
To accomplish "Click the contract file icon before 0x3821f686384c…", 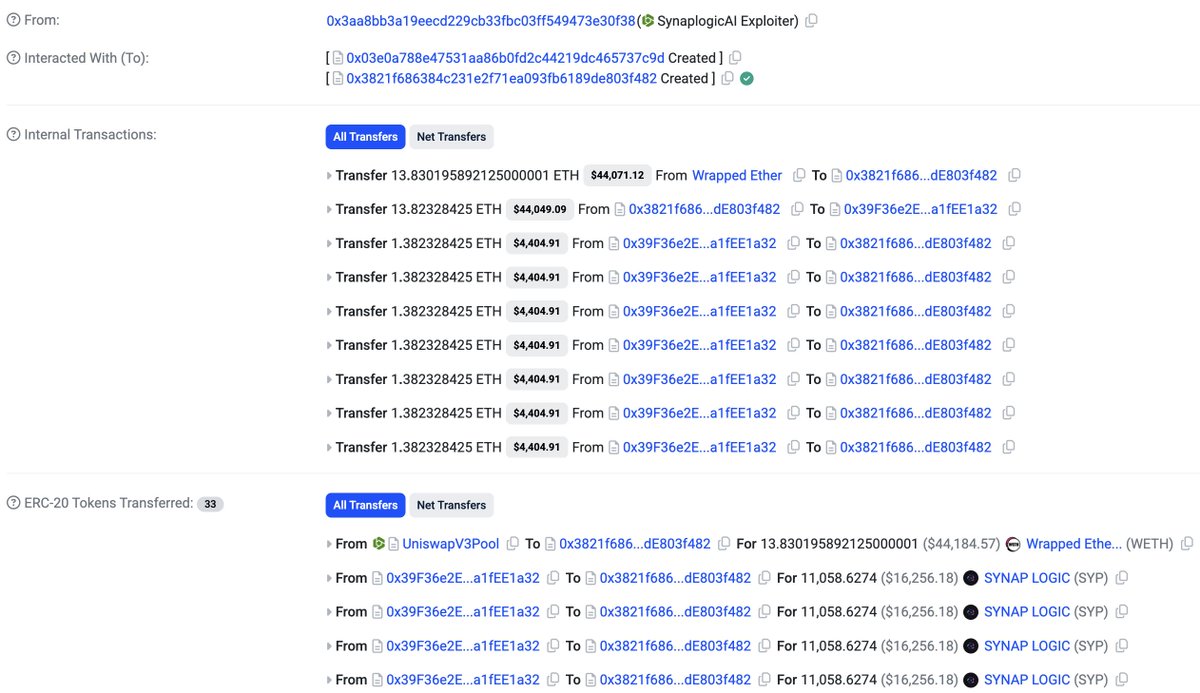I will (338, 78).
